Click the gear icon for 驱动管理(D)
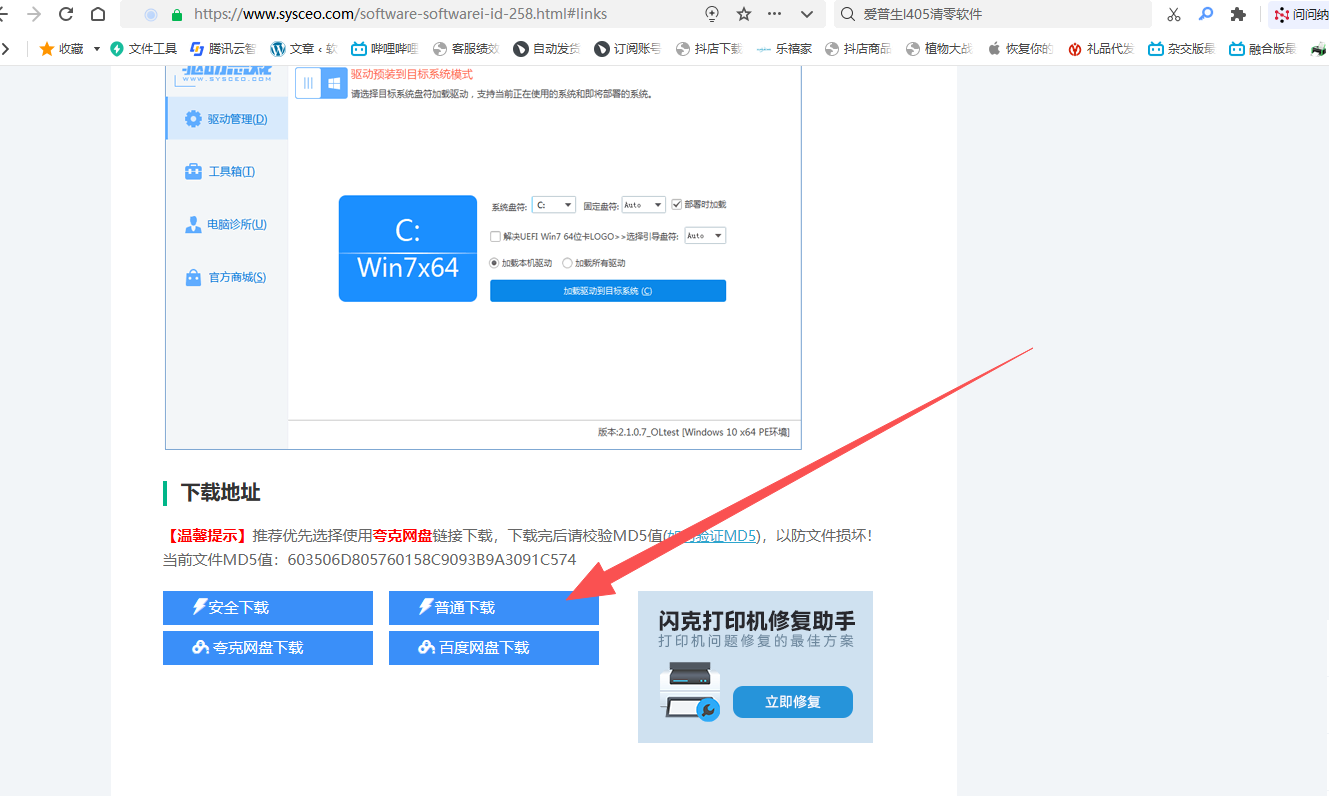Image resolution: width=1329 pixels, height=796 pixels. click(x=193, y=119)
